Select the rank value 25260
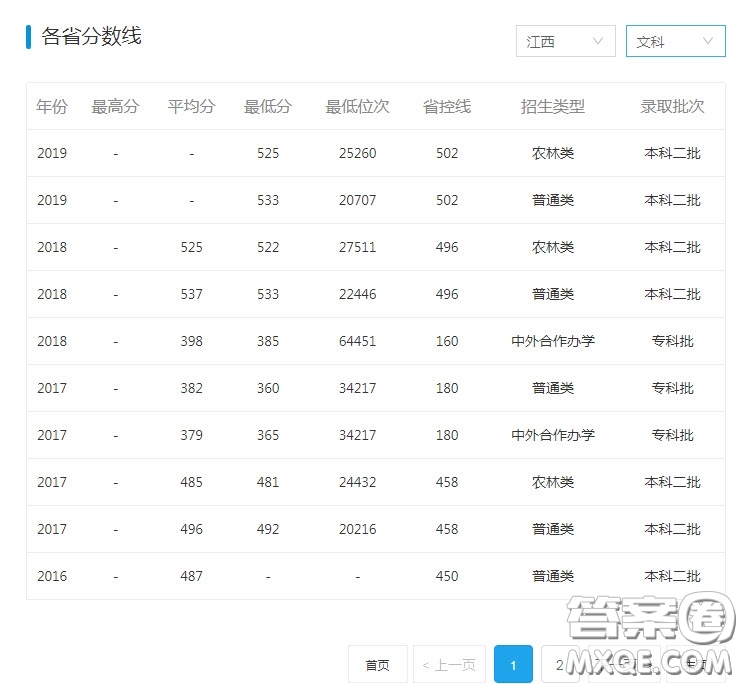The width and height of the screenshot is (743, 684). [x=357, y=153]
